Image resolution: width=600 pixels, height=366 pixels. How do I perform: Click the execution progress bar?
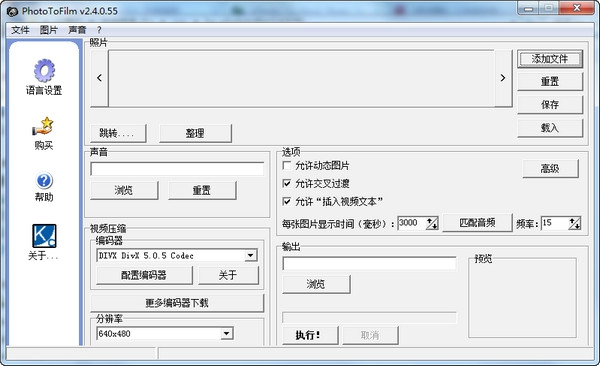point(369,318)
